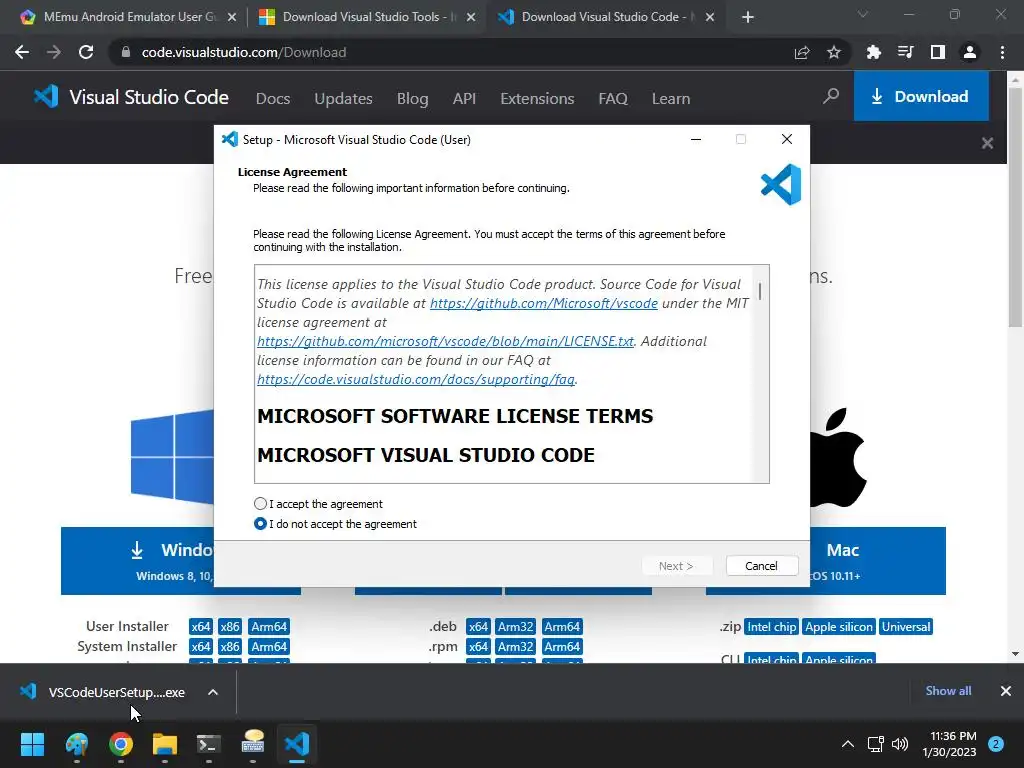Bookmark this page with star icon
1024x768 pixels.
point(834,52)
